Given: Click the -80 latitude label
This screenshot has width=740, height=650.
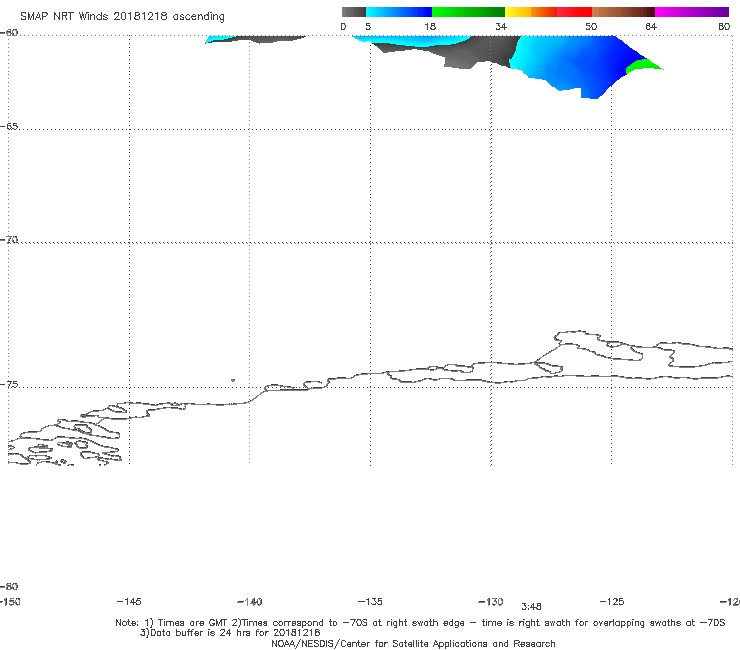Looking at the screenshot, I should point(9,587).
